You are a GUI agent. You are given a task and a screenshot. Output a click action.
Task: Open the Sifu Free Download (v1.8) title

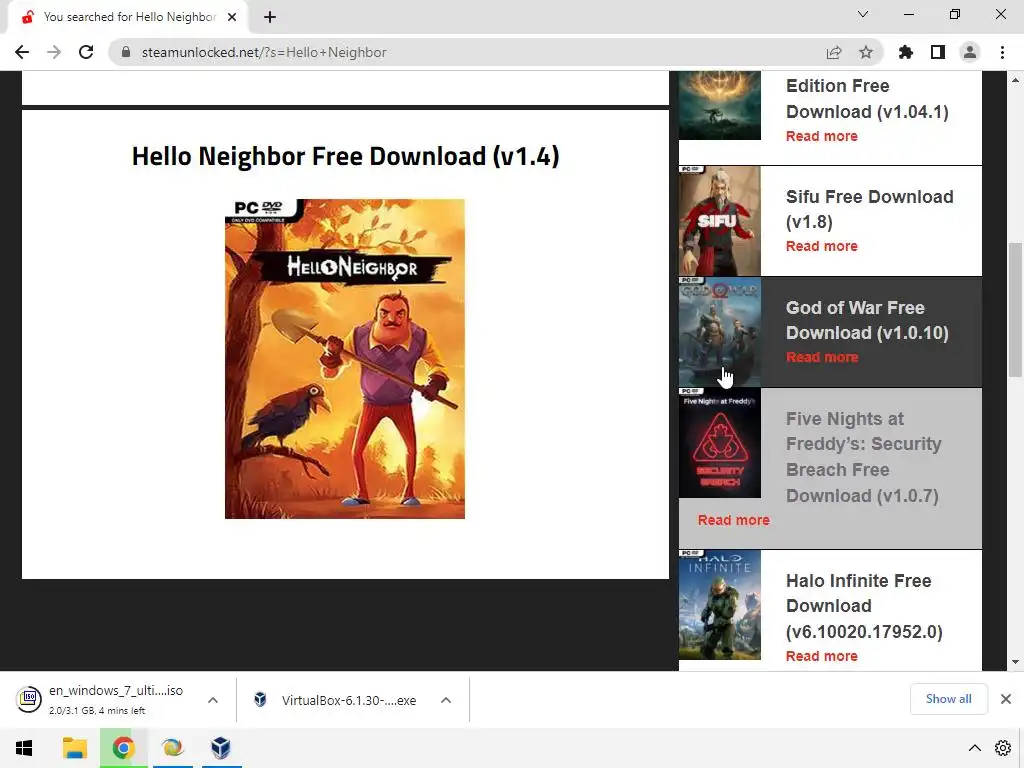point(869,209)
